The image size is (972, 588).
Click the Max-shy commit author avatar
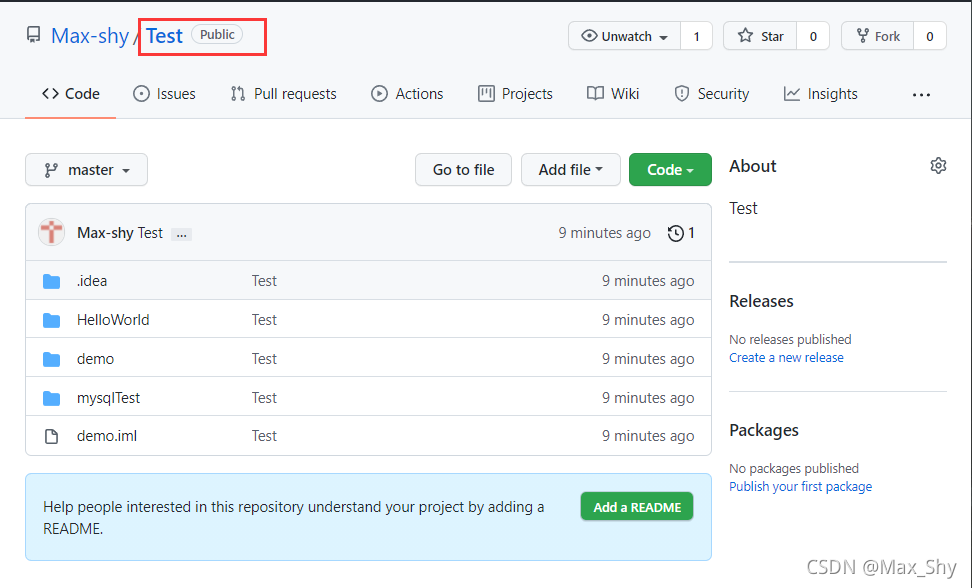click(x=51, y=232)
